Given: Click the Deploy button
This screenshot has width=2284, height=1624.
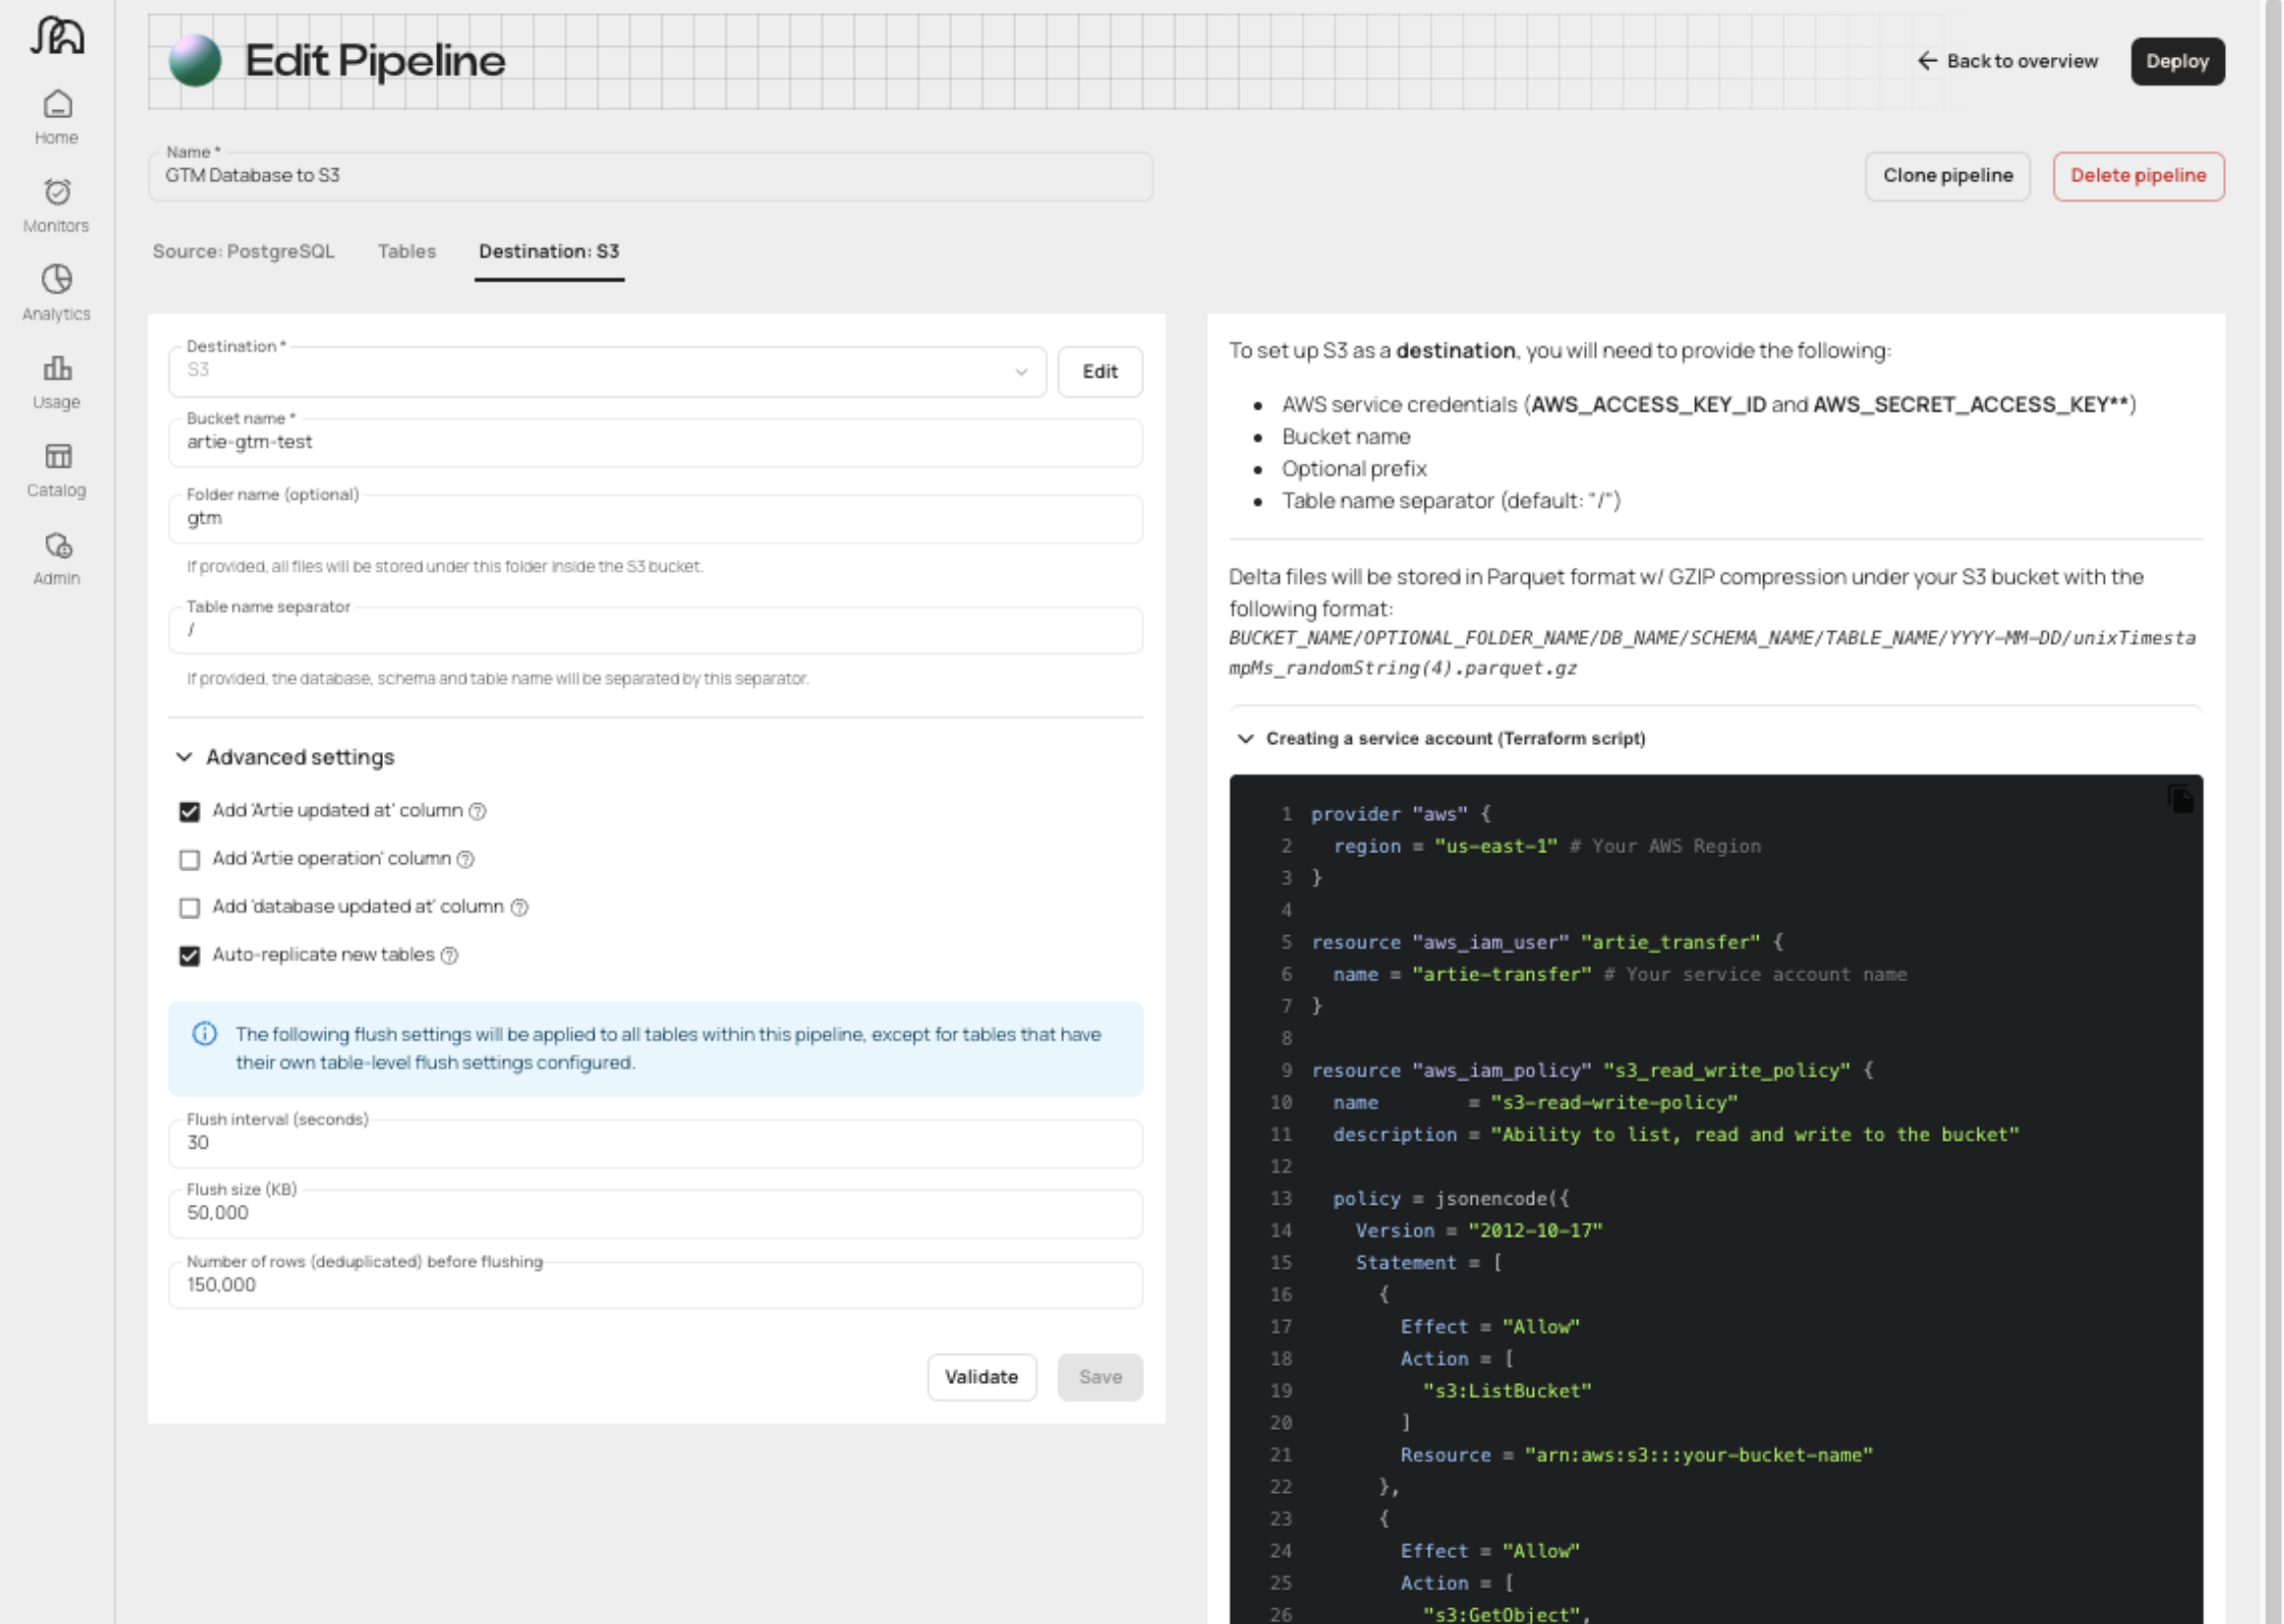Looking at the screenshot, I should (2176, 62).
